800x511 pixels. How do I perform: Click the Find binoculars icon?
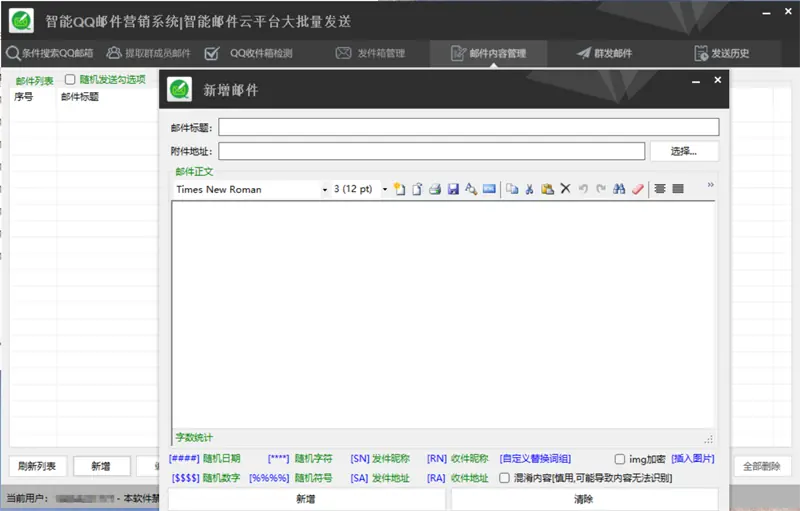click(619, 189)
